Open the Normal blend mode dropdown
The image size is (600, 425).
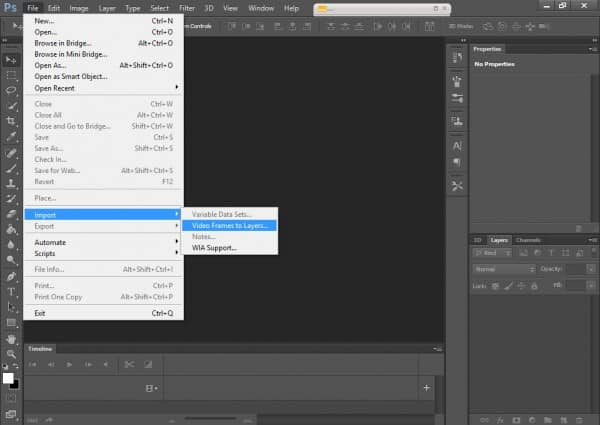point(504,269)
